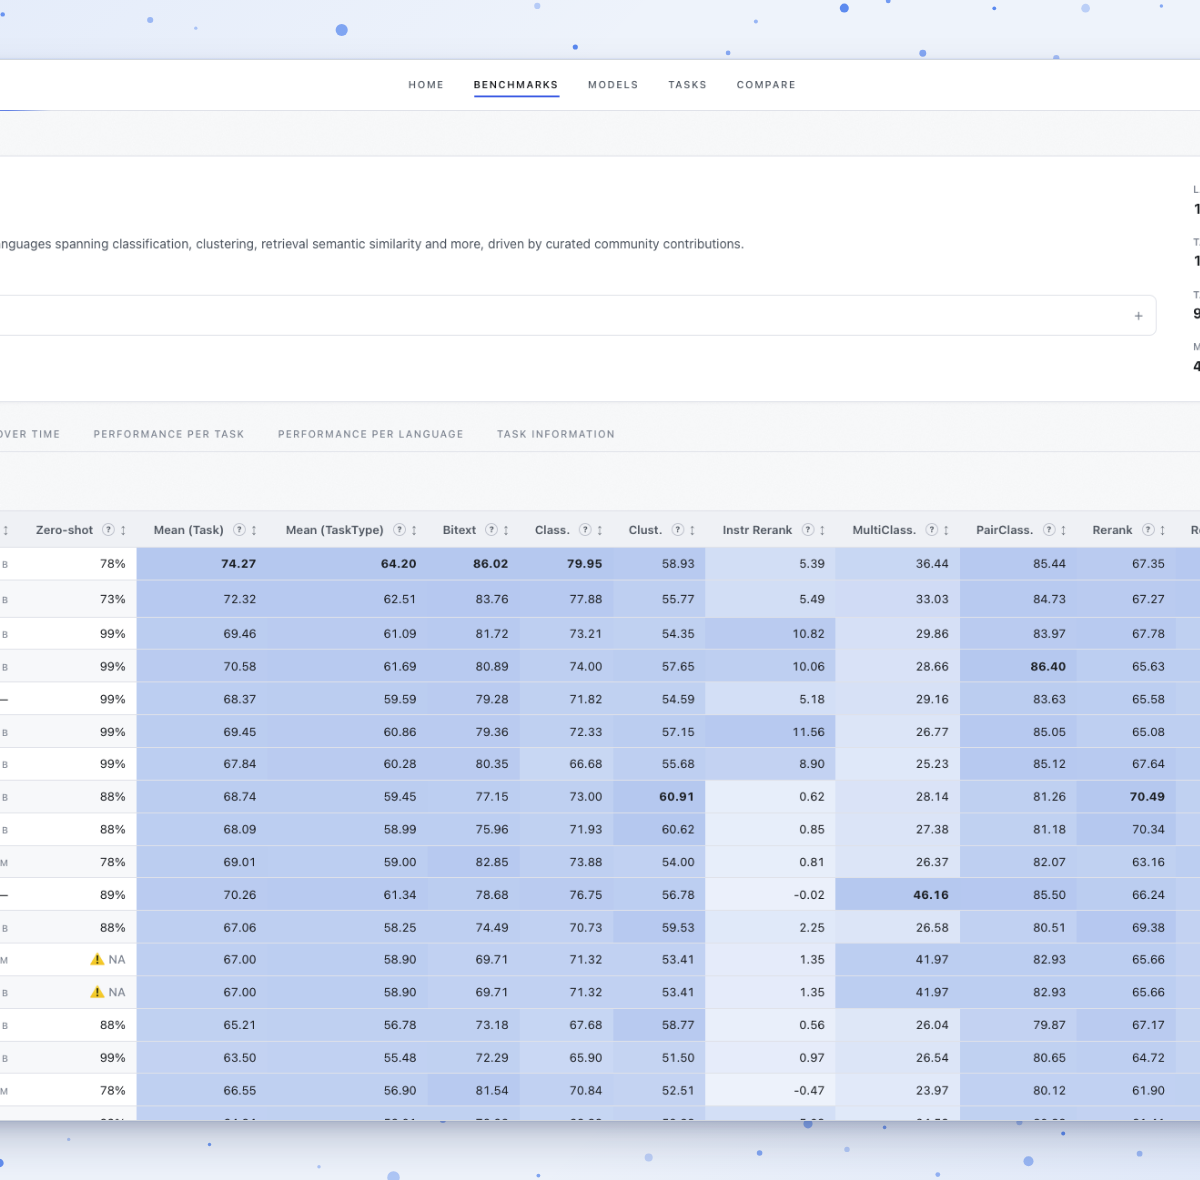Sort by Mean (Task) arrow
The image size is (1200, 1180).
pyautogui.click(x=254, y=530)
